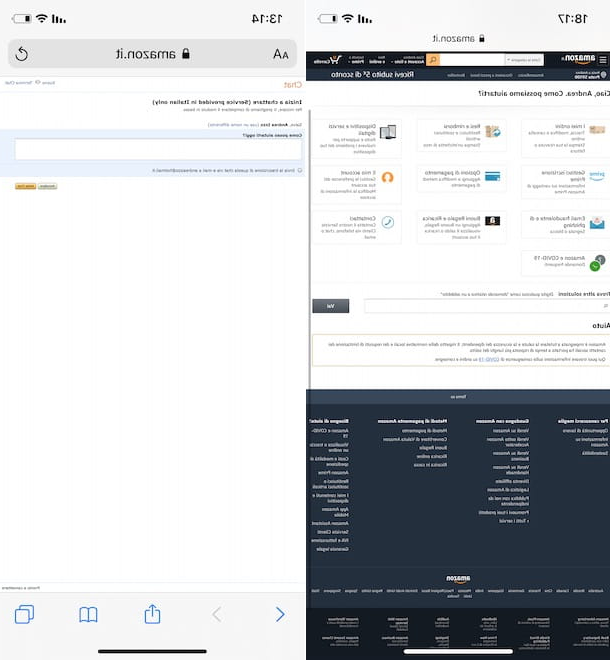Tap the battery status icon on right phone
The height and width of the screenshot is (660, 610).
tap(328, 19)
